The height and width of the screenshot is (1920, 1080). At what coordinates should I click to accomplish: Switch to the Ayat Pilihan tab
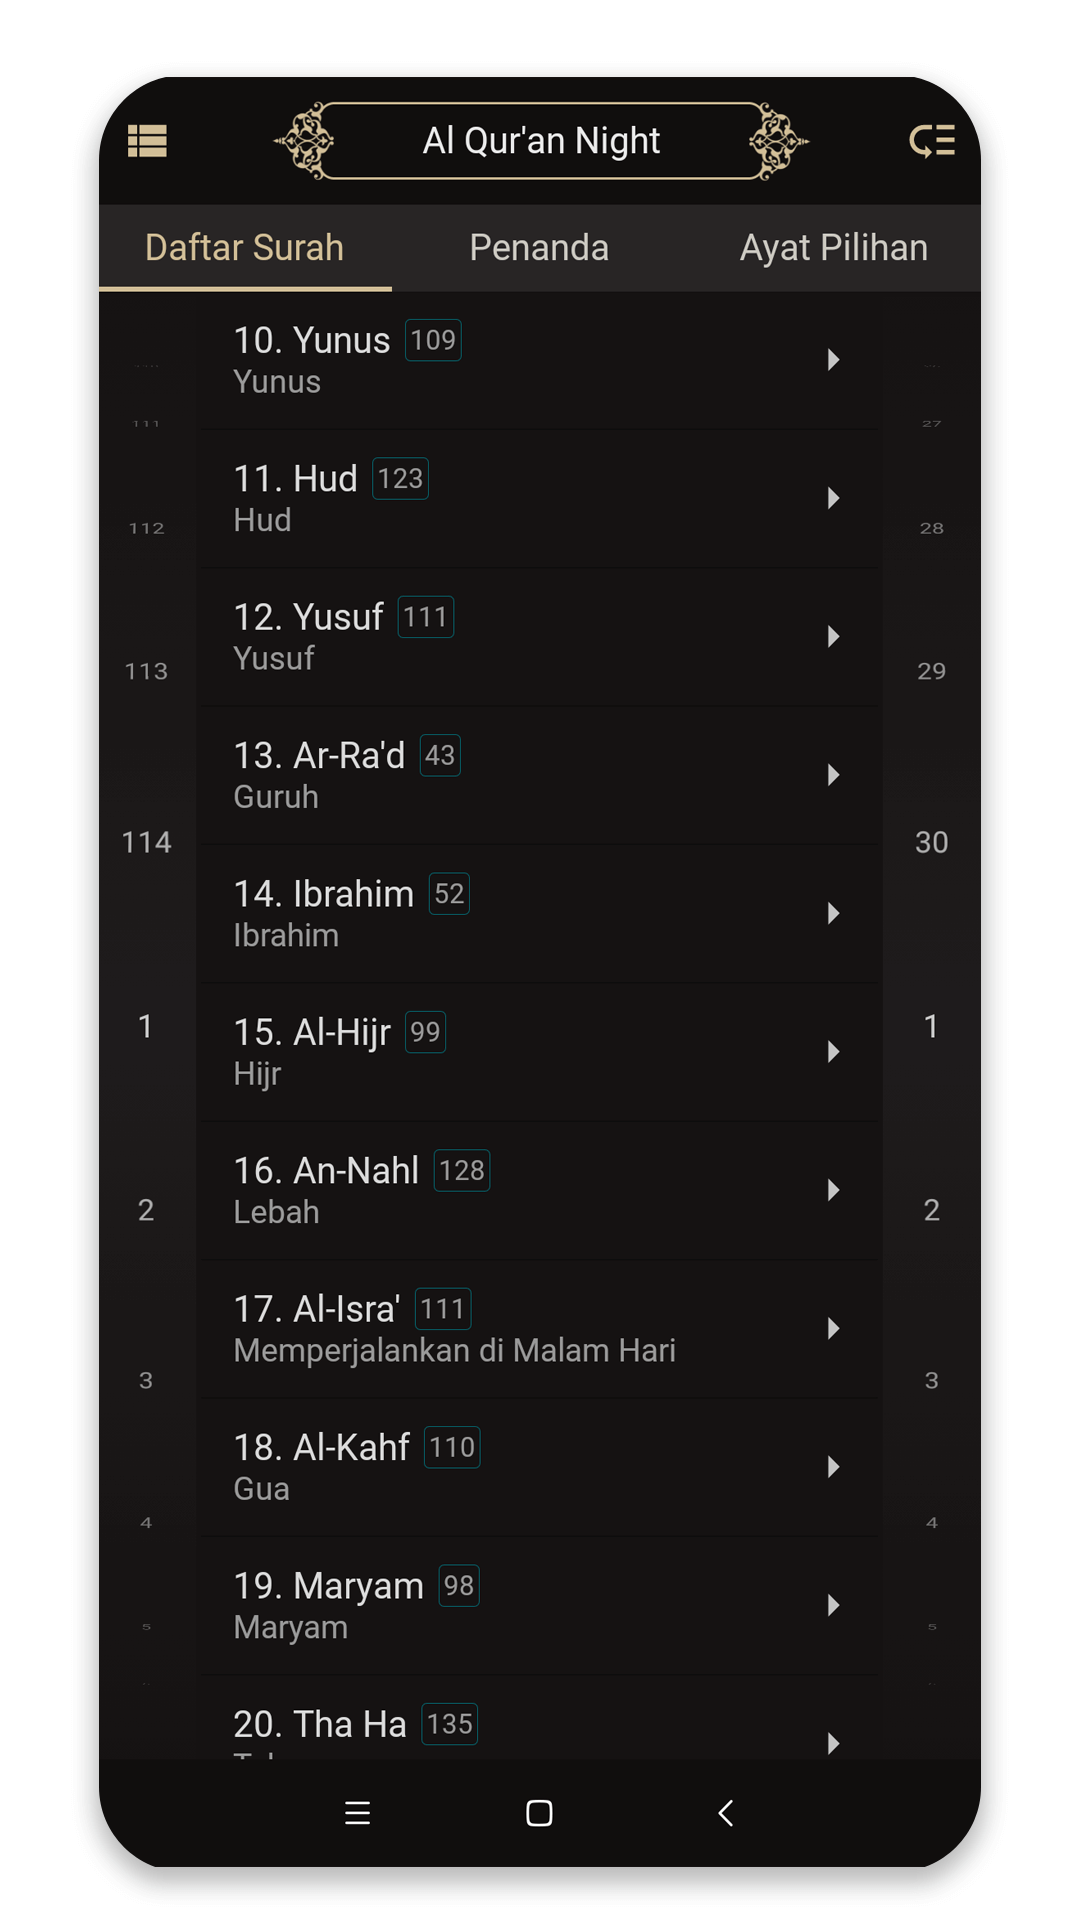833,248
